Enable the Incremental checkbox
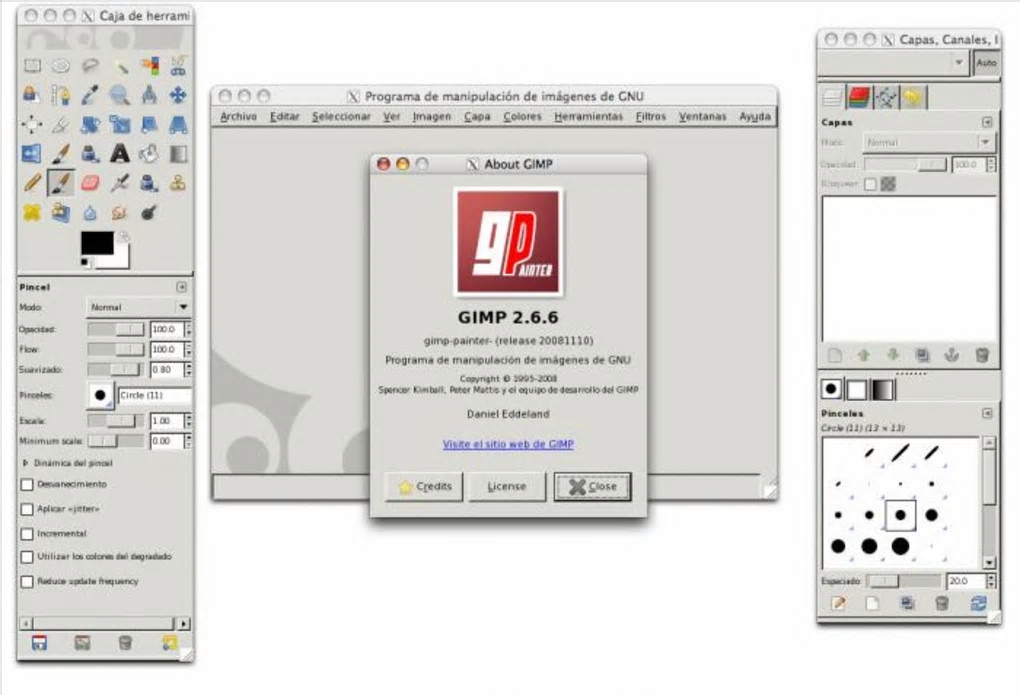This screenshot has height=695, width=1020. coord(27,534)
